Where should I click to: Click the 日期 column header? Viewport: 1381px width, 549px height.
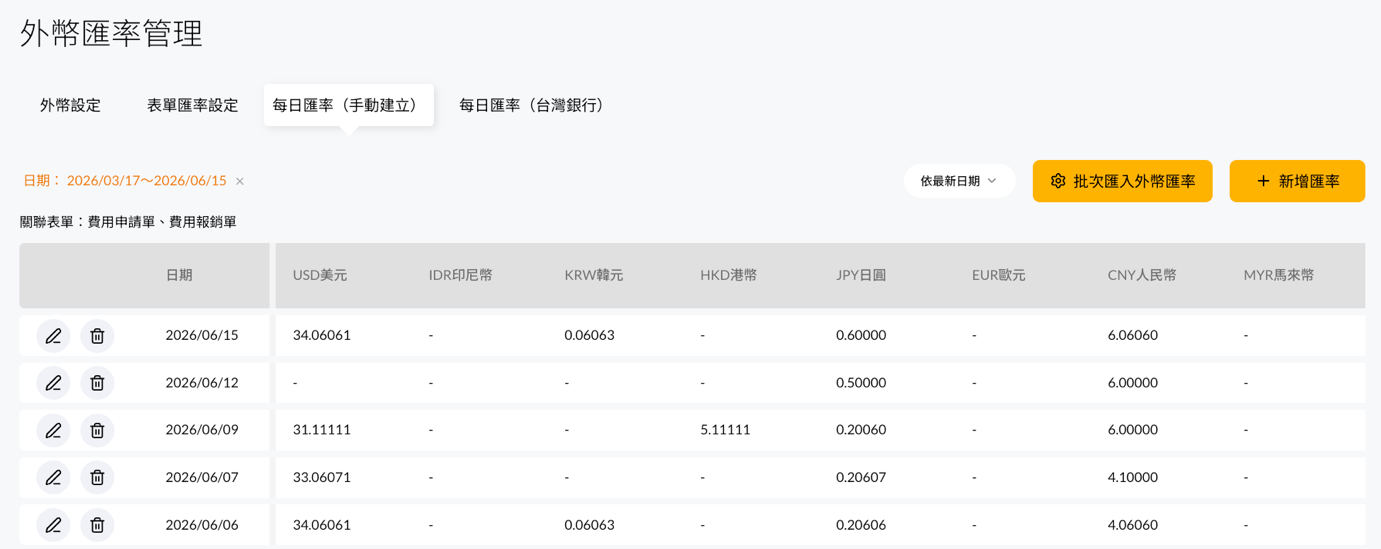pos(179,275)
